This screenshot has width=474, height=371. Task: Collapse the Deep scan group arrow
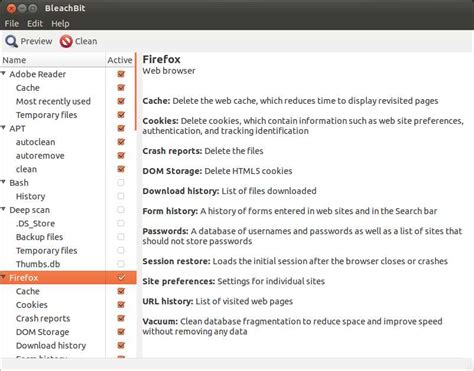[x=3, y=209]
